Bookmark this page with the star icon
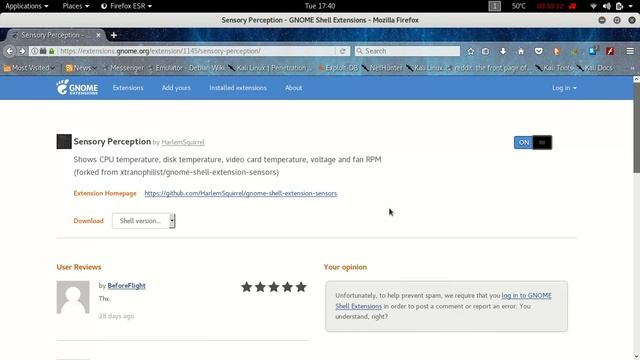The height and width of the screenshot is (360, 640). 471,51
